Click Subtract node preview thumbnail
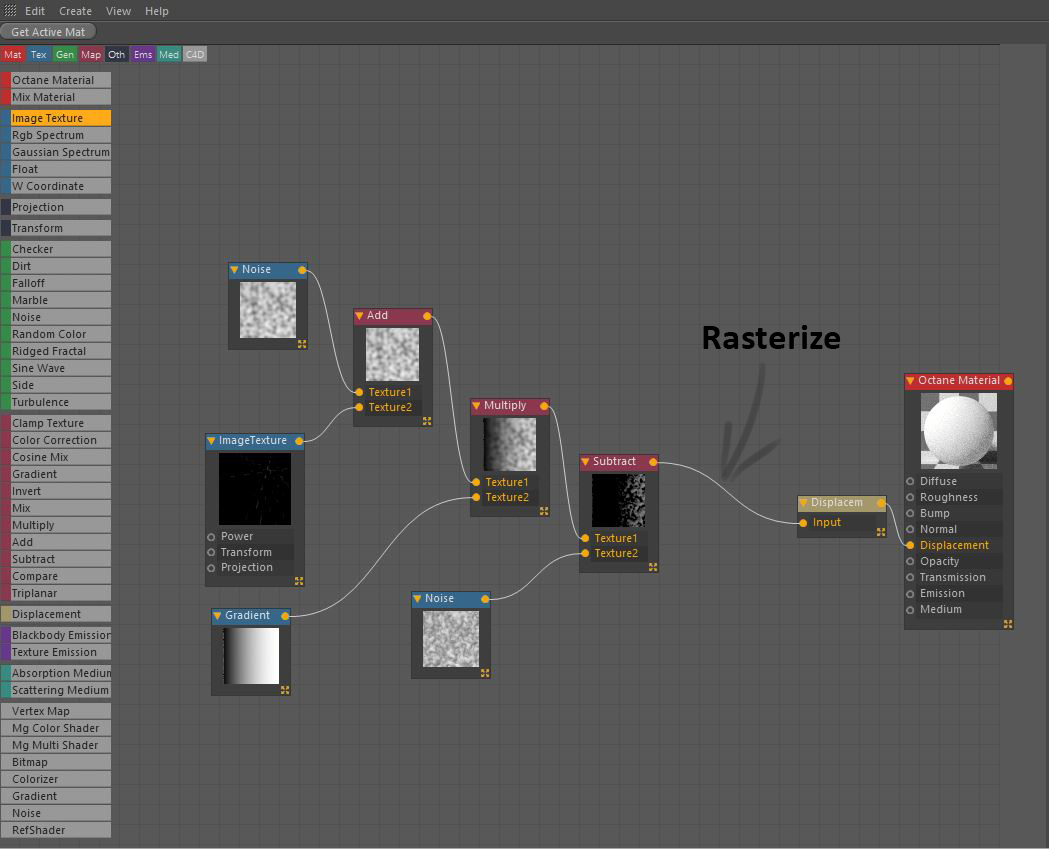1049x849 pixels. point(619,500)
